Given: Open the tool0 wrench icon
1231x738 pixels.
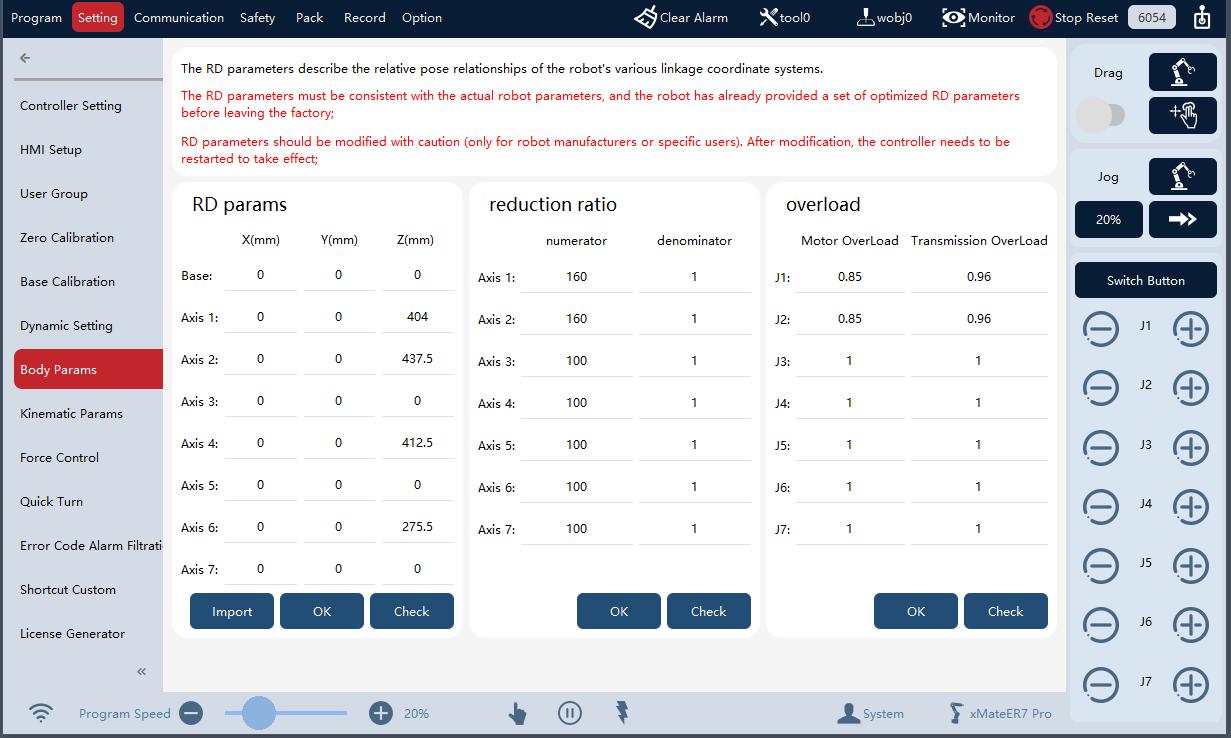Looking at the screenshot, I should 768,17.
